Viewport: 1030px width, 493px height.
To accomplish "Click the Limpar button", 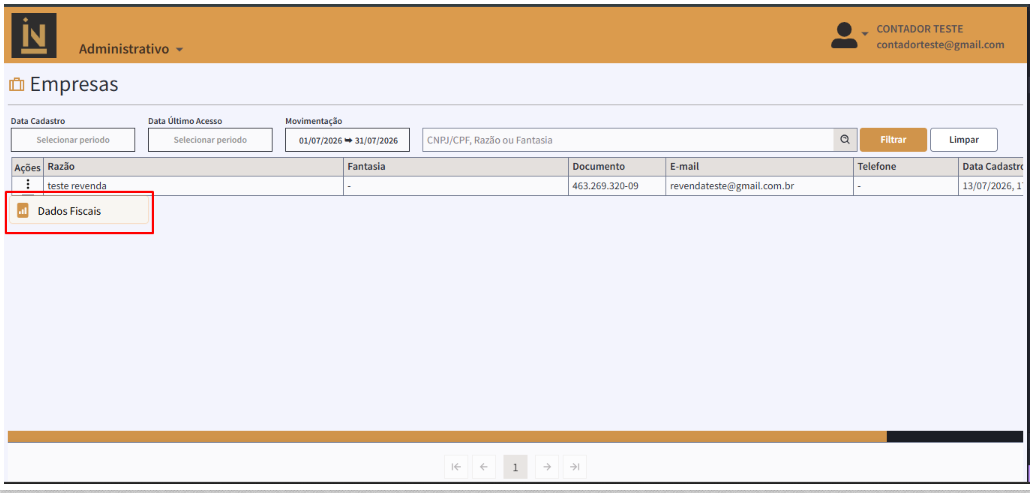I will (x=964, y=140).
